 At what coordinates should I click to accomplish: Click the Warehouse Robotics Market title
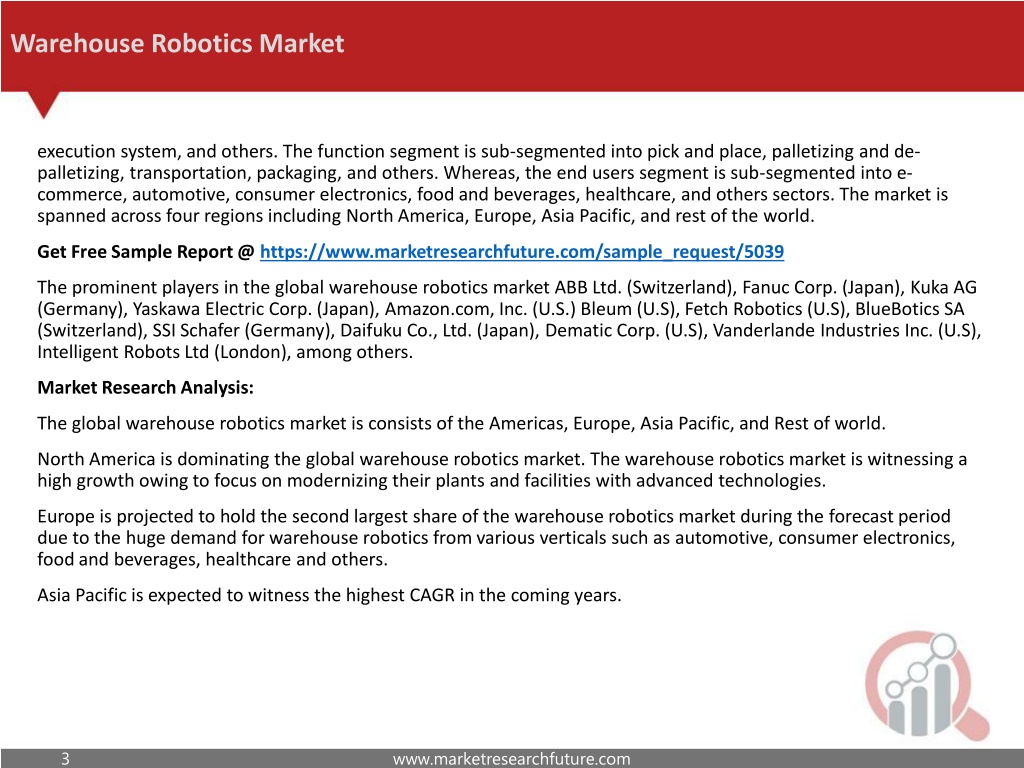tap(178, 43)
